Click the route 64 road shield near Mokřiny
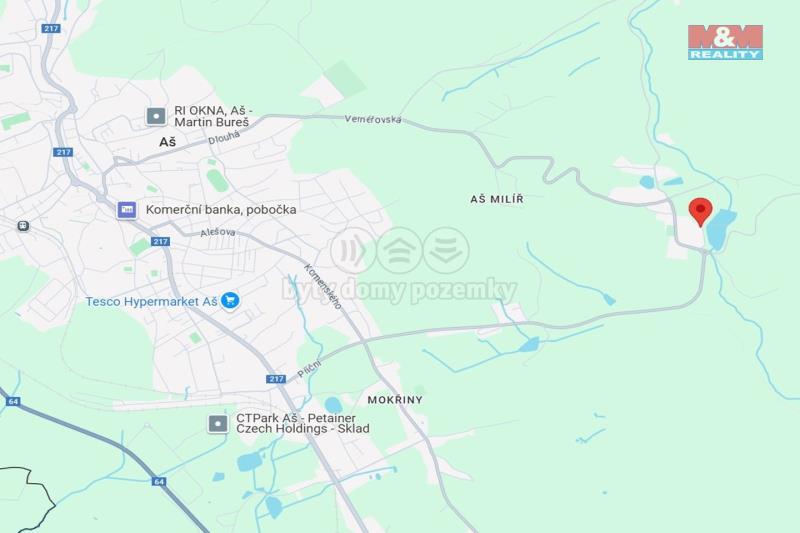Viewport: 800px width, 533px height. pos(159,481)
